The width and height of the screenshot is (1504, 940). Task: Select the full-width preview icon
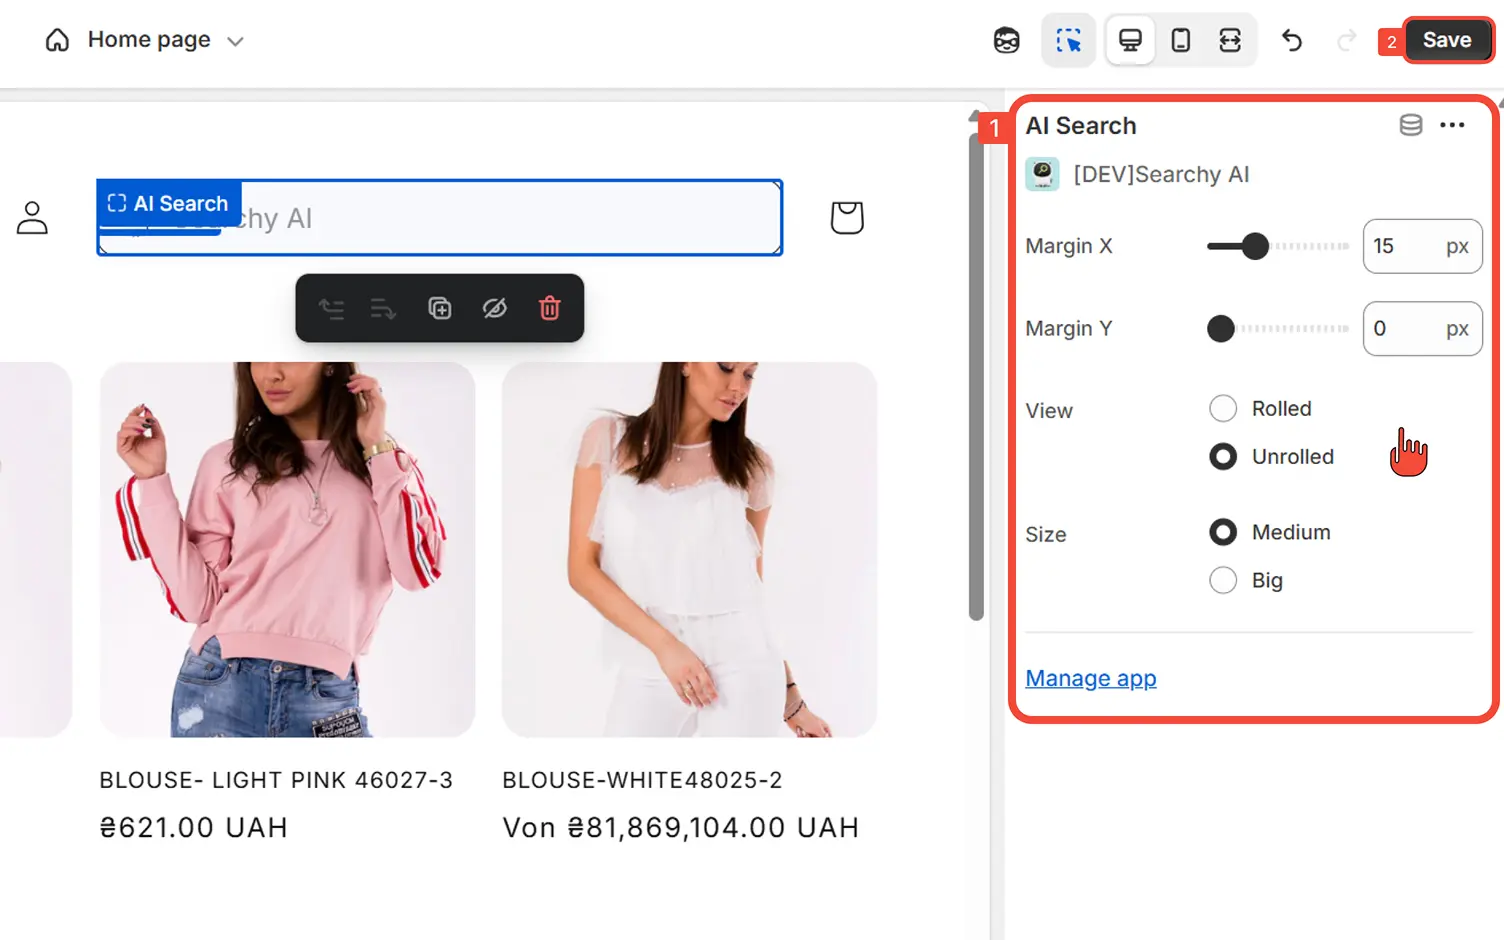click(x=1230, y=39)
